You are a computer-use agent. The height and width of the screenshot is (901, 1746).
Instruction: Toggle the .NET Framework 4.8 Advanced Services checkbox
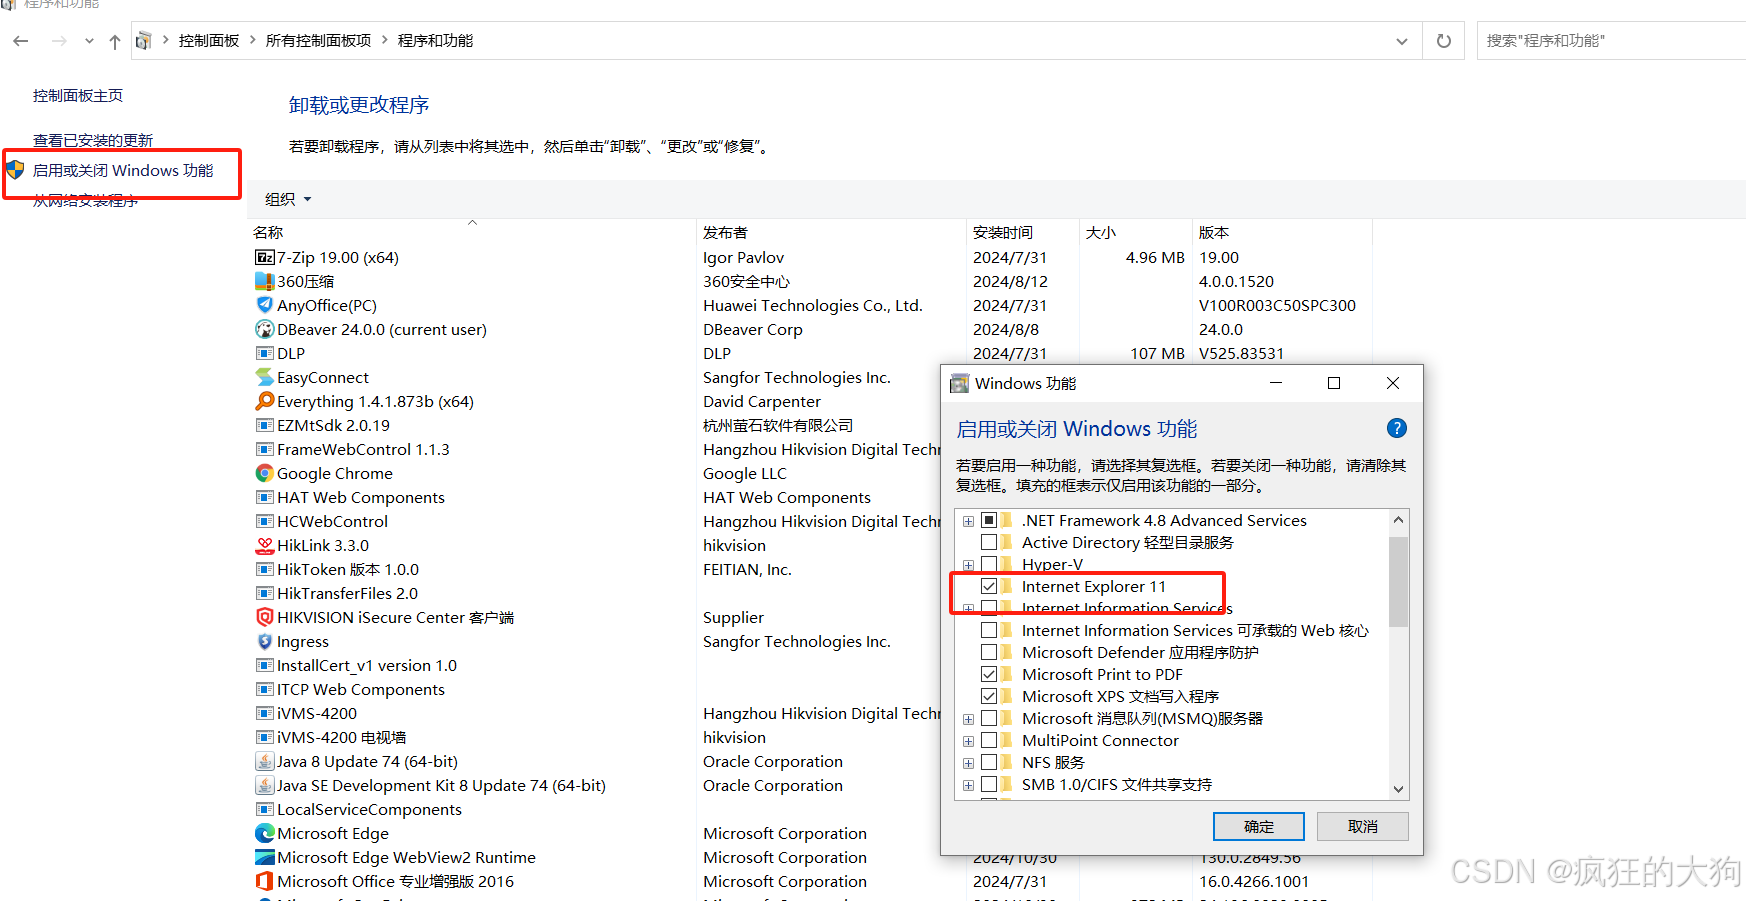click(989, 520)
